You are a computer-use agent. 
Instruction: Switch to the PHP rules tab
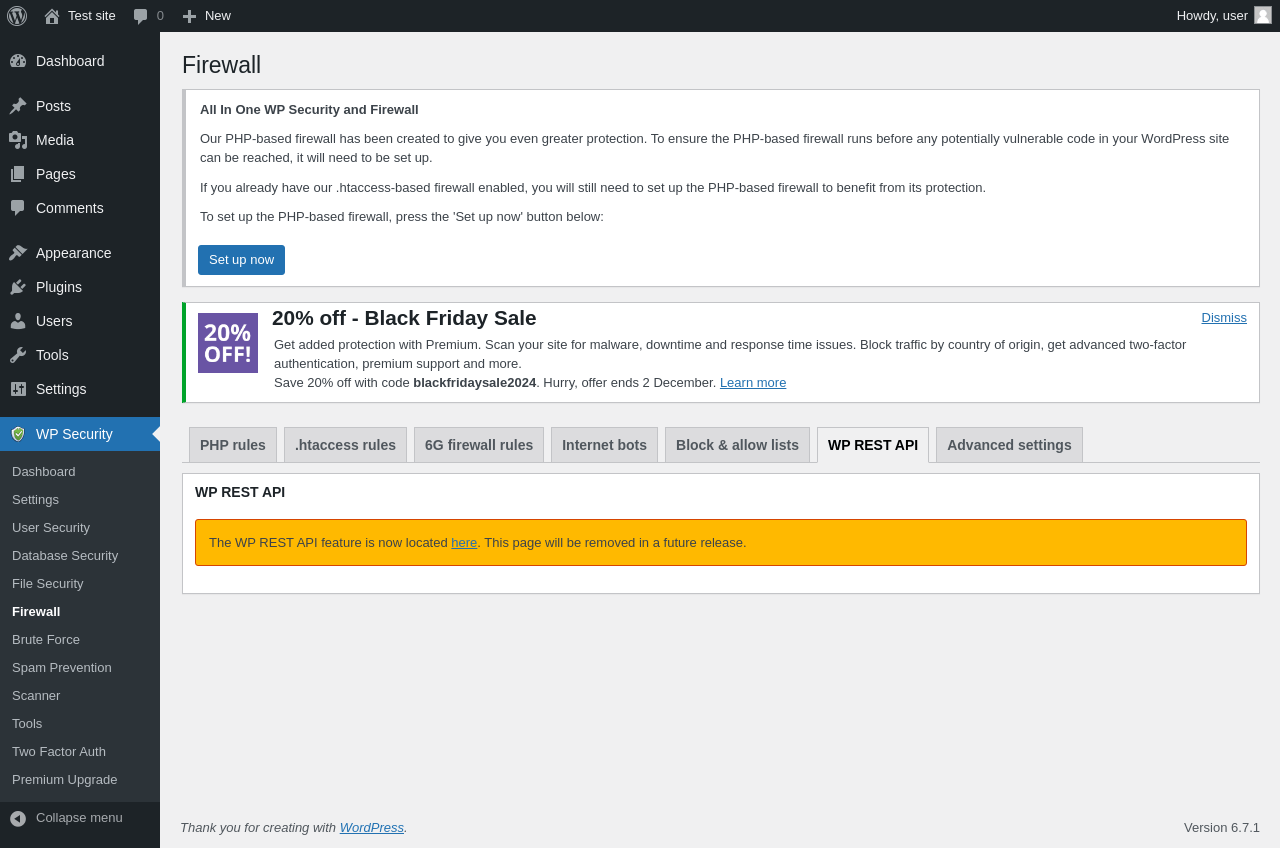233,445
